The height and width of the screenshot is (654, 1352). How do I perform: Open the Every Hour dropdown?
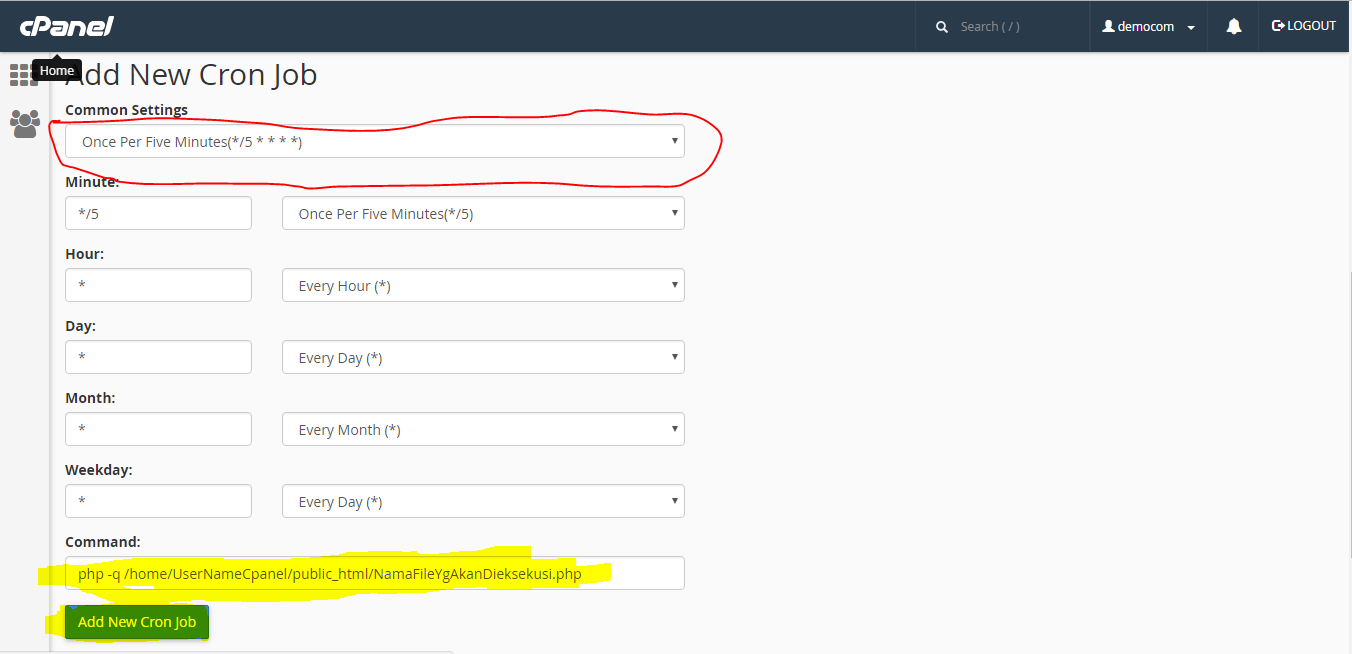pyautogui.click(x=483, y=285)
